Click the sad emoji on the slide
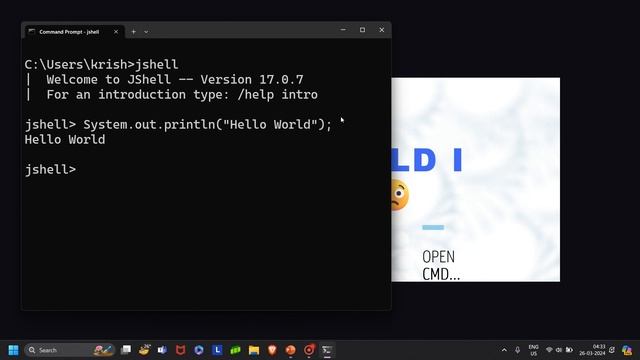The width and height of the screenshot is (640, 360). coord(399,195)
